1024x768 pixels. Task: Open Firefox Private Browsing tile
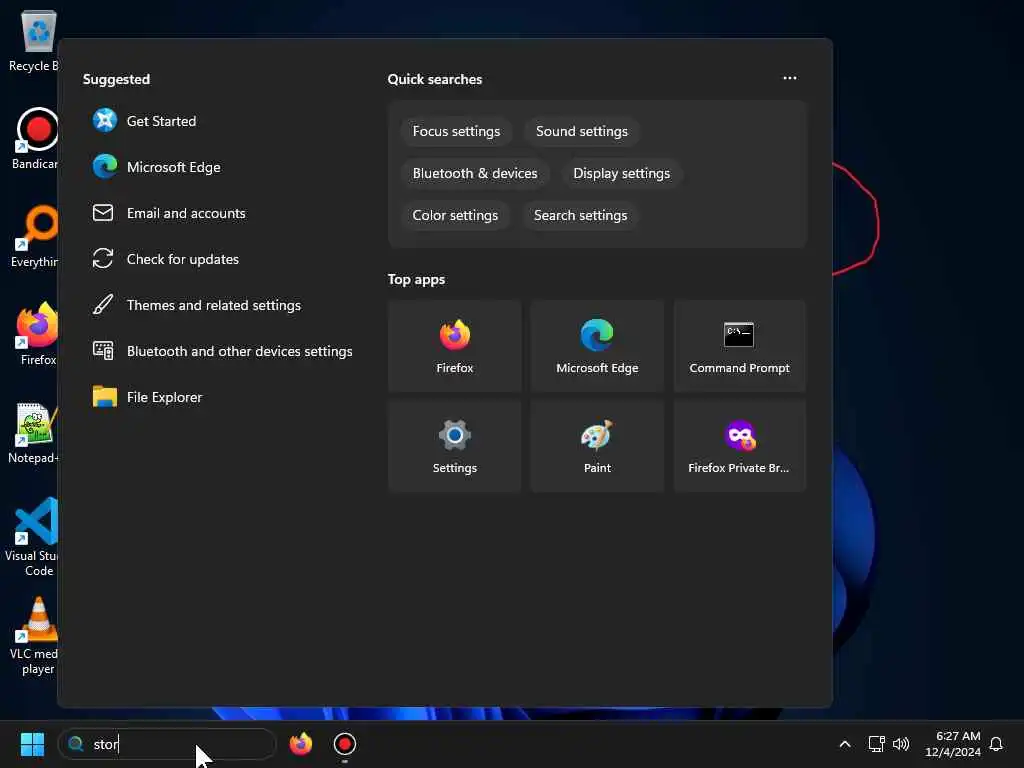pyautogui.click(x=739, y=446)
